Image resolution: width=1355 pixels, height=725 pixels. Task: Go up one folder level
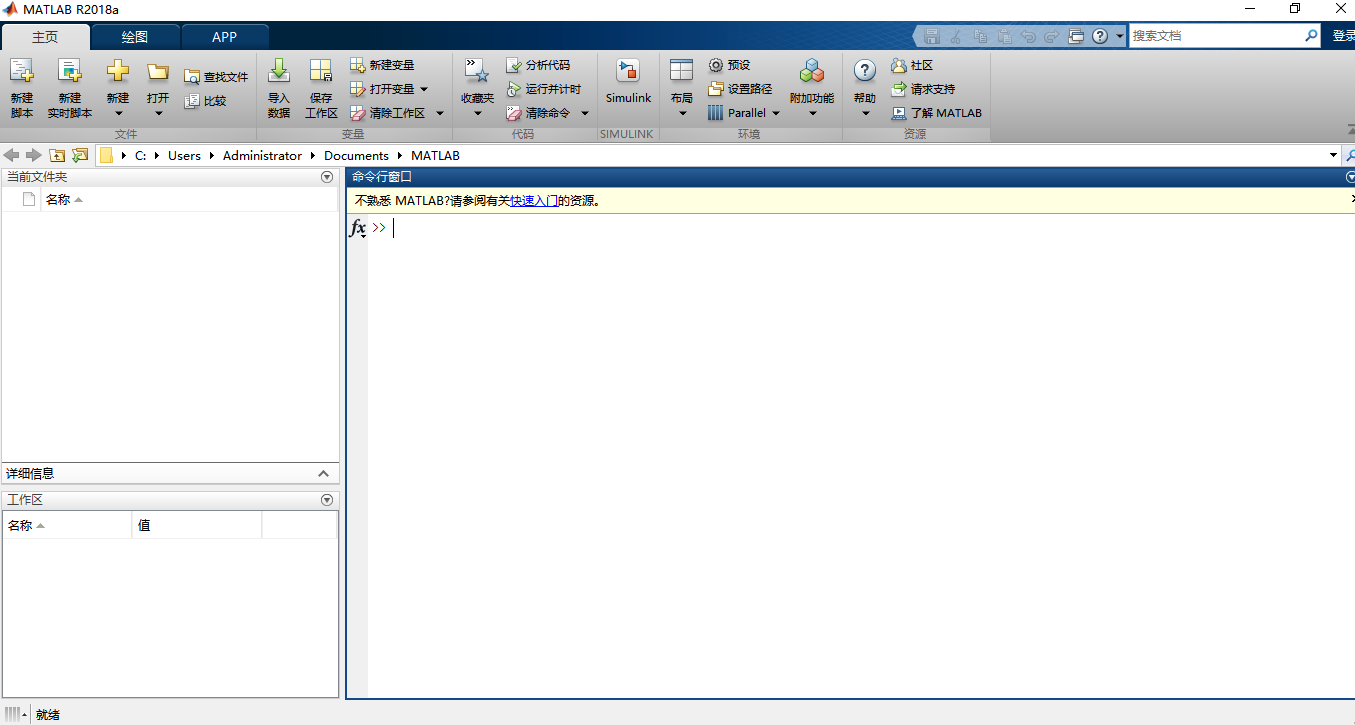tap(57, 155)
